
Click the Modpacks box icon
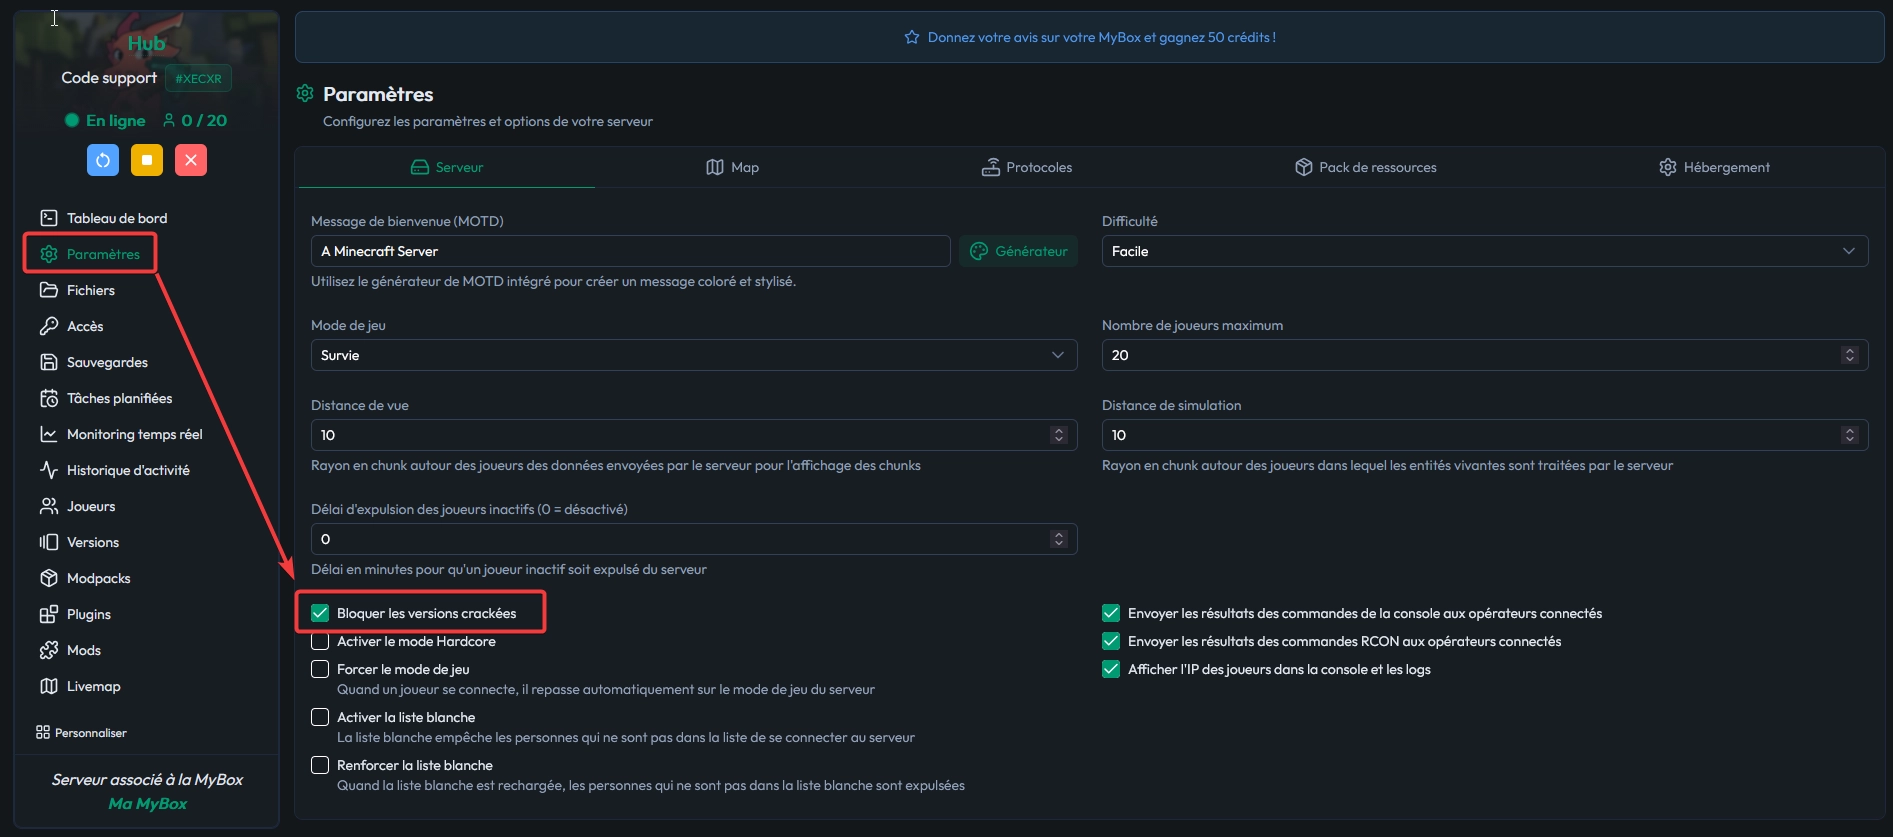click(x=48, y=578)
